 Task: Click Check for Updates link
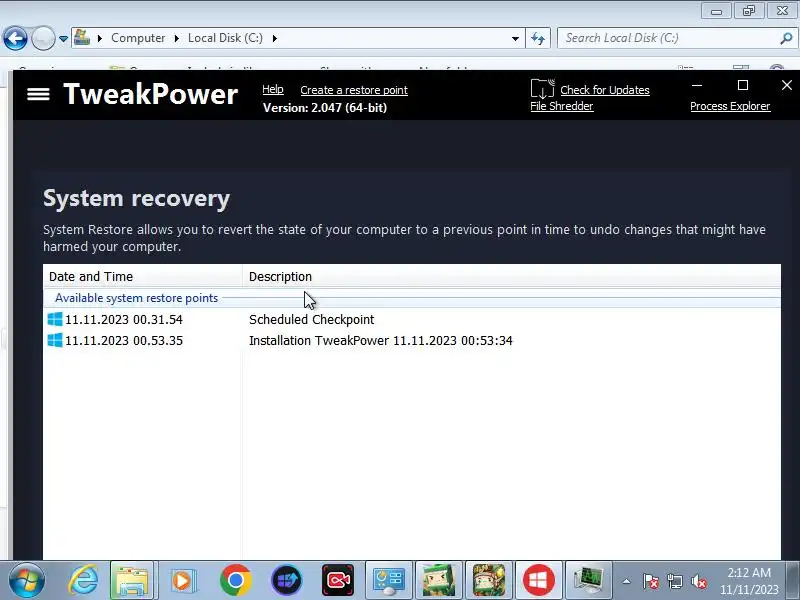pos(605,90)
